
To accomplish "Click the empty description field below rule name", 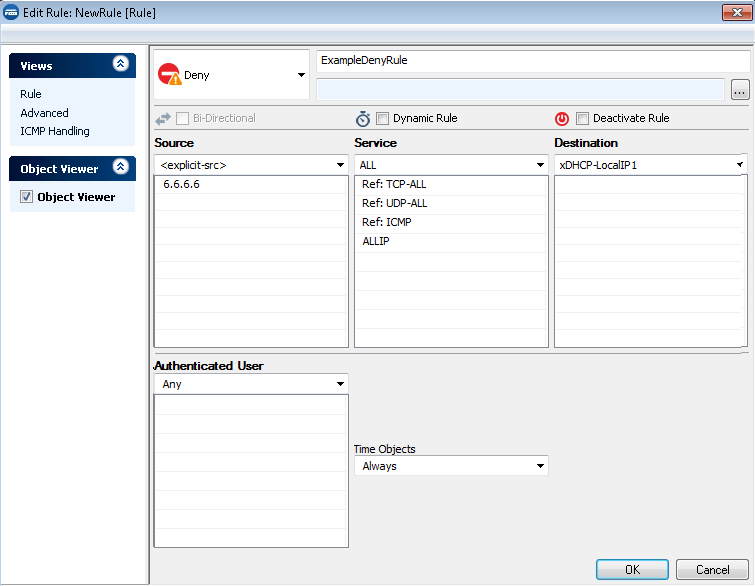I will [x=521, y=90].
